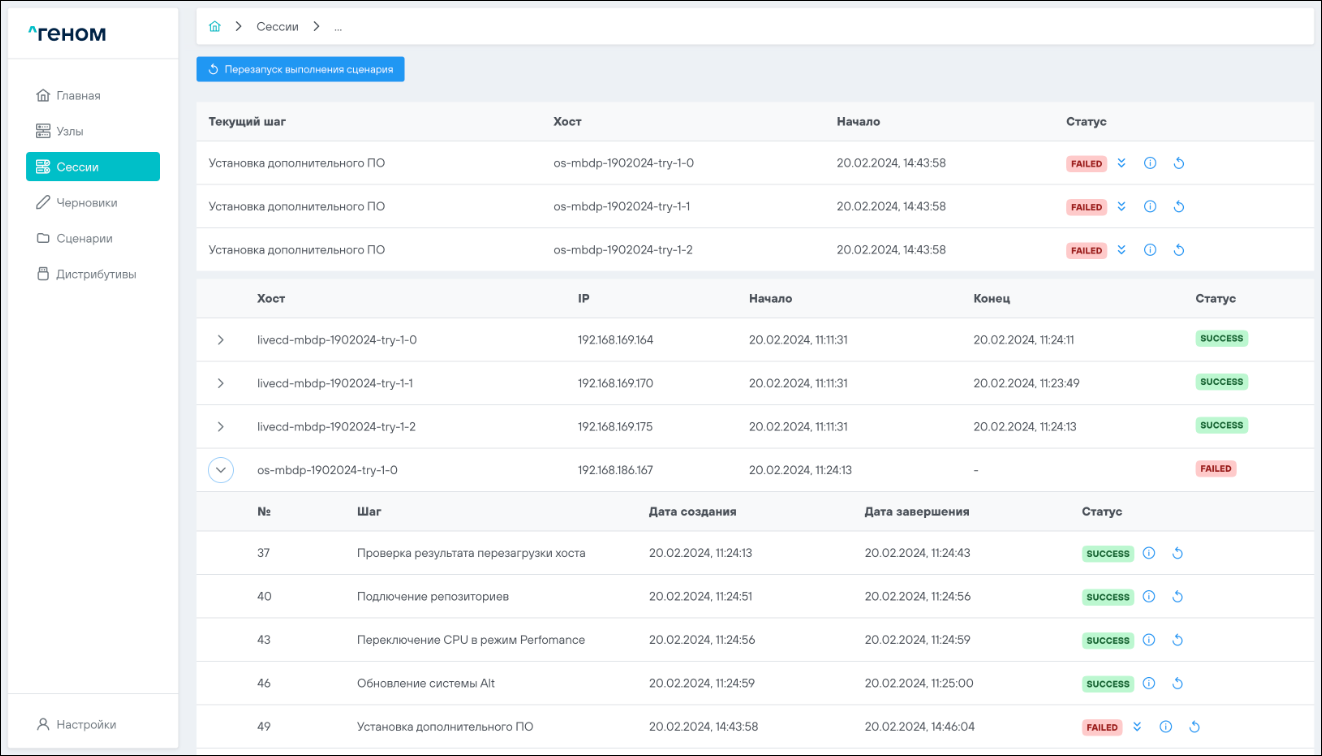Restart step 40 Подключение репозиториев
Screen dimensions: 1322x756
(1177, 597)
